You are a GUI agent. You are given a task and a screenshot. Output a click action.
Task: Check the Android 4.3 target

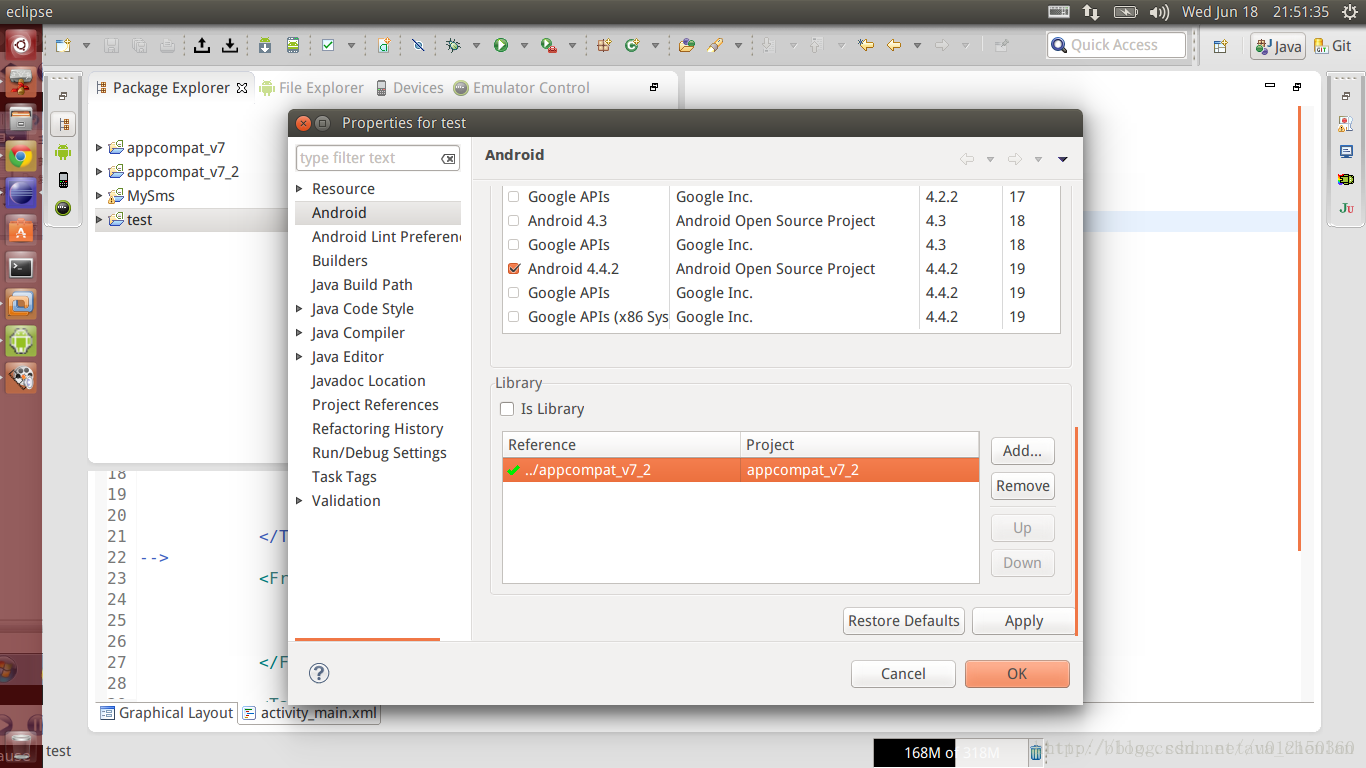[514, 221]
